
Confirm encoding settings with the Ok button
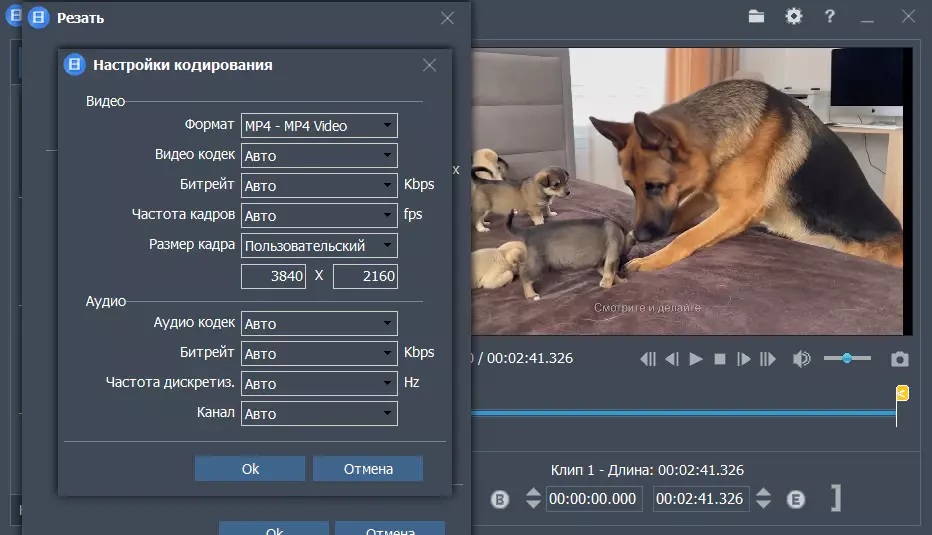click(250, 469)
